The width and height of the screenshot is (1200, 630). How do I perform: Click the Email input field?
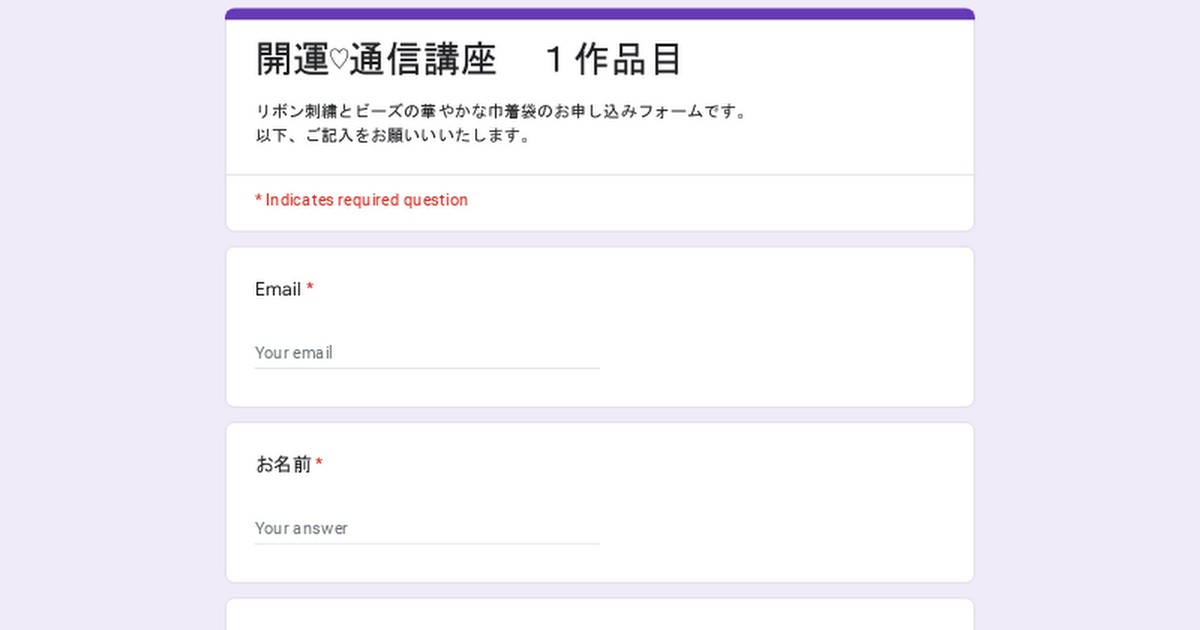coord(426,353)
